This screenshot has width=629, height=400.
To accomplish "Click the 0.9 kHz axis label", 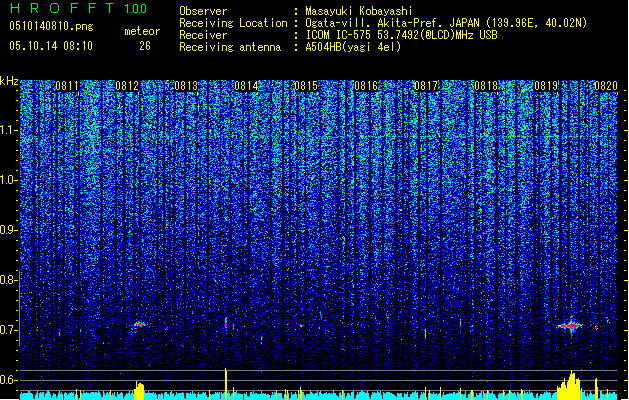I will [8, 230].
